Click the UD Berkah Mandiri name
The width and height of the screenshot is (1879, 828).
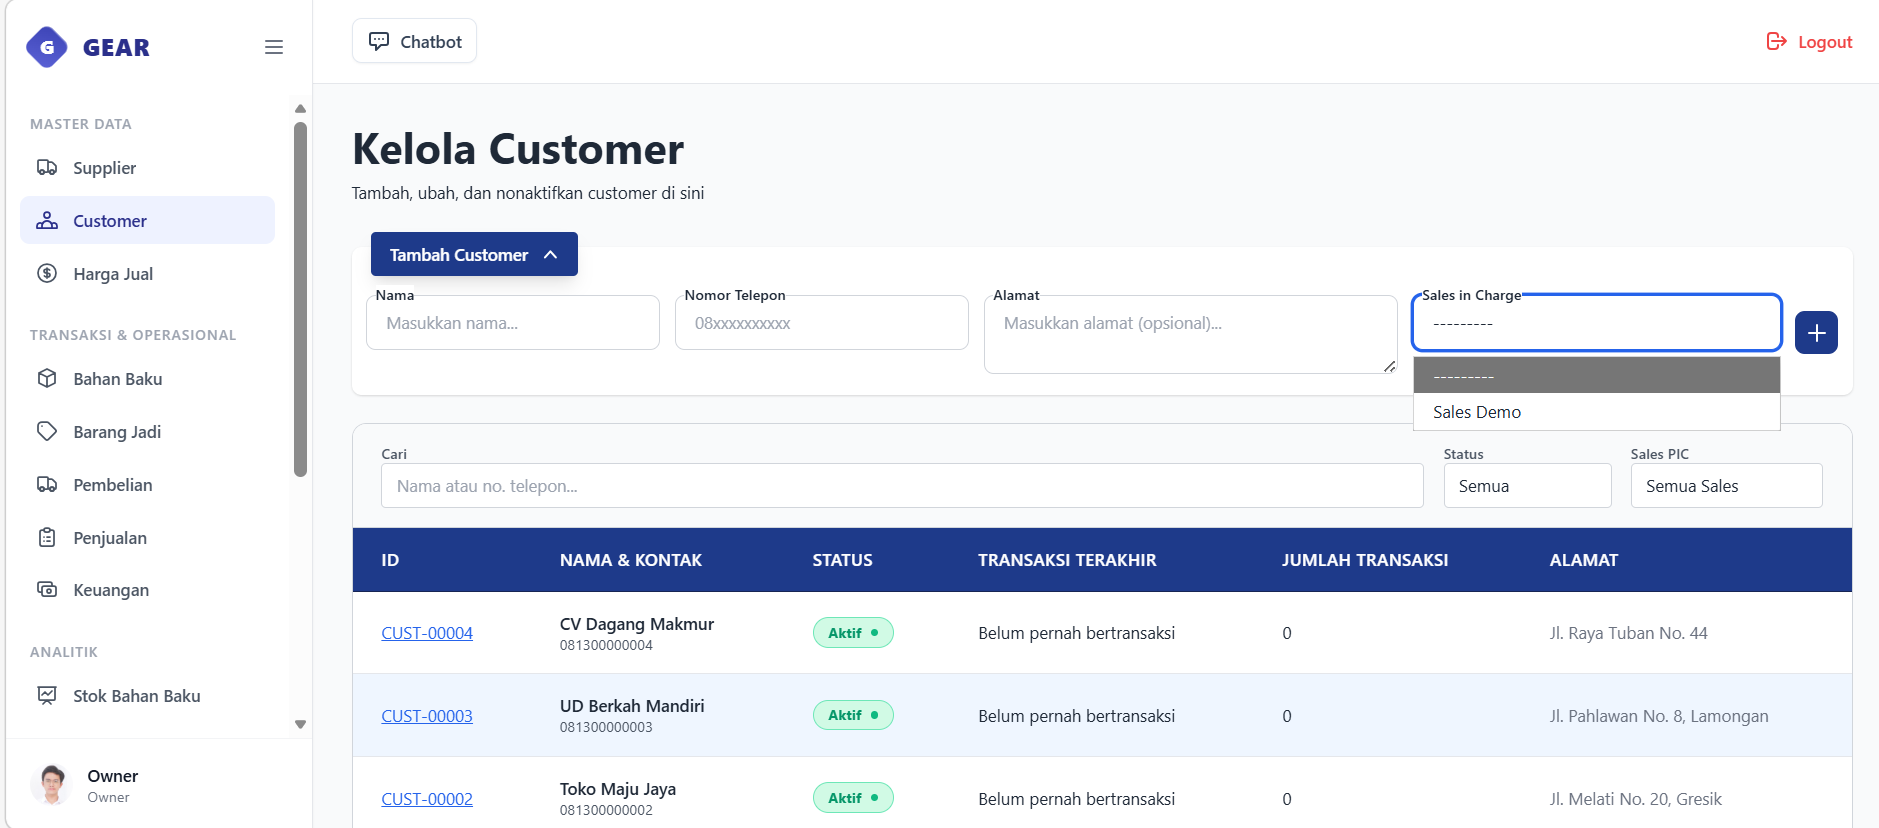[x=632, y=706]
